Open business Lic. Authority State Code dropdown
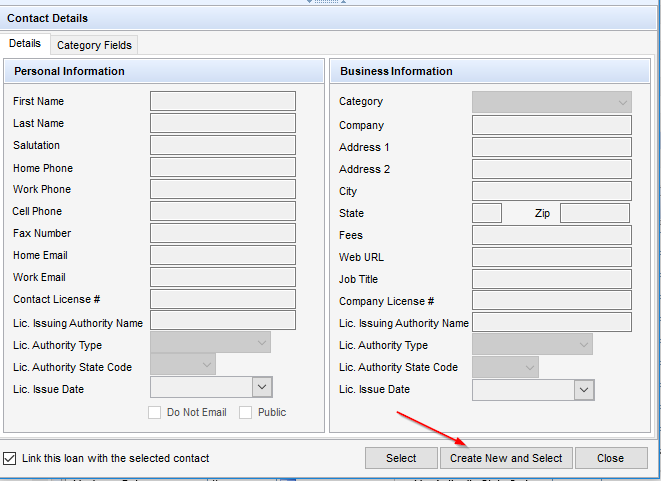This screenshot has height=481, width=661. (505, 367)
